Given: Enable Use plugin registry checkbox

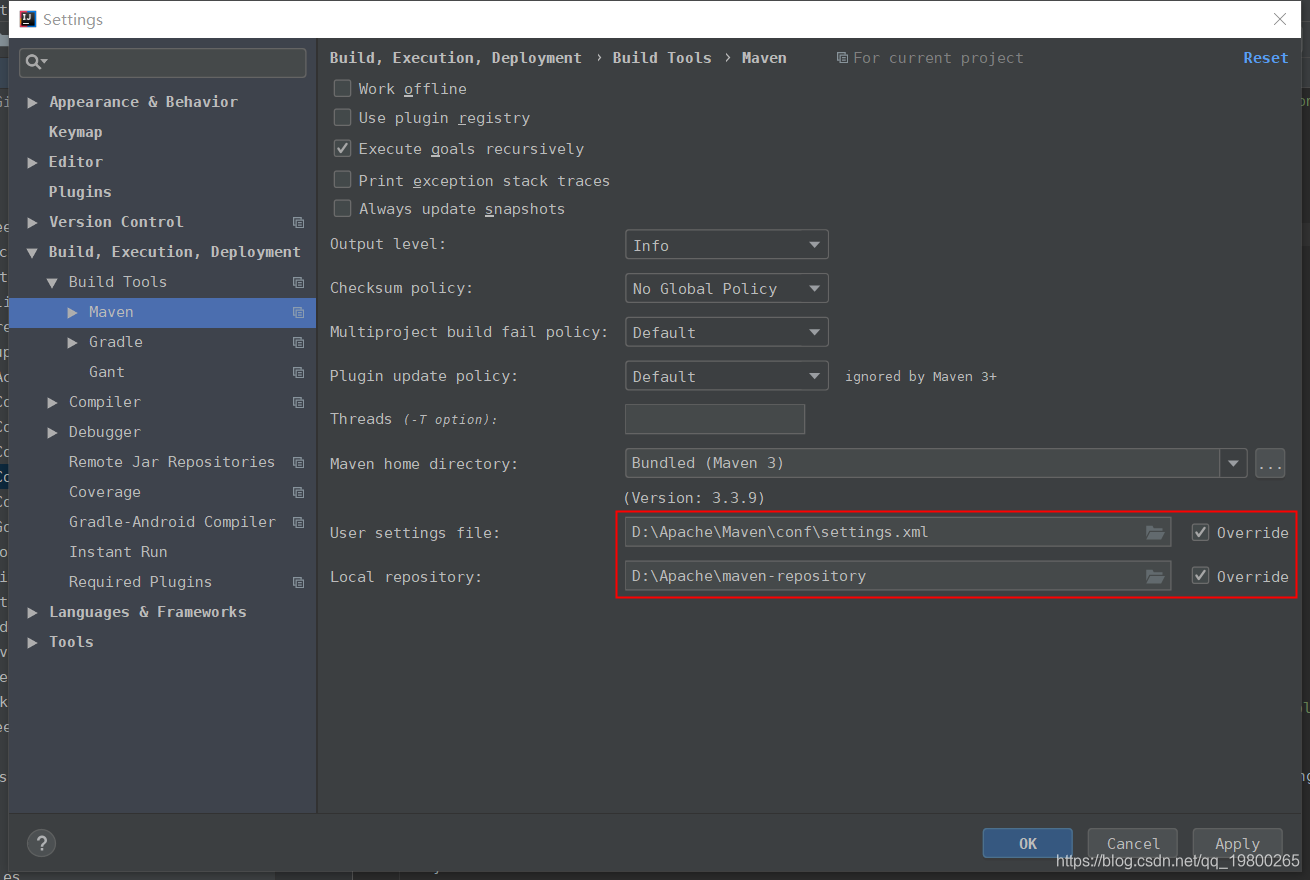Looking at the screenshot, I should click(342, 117).
